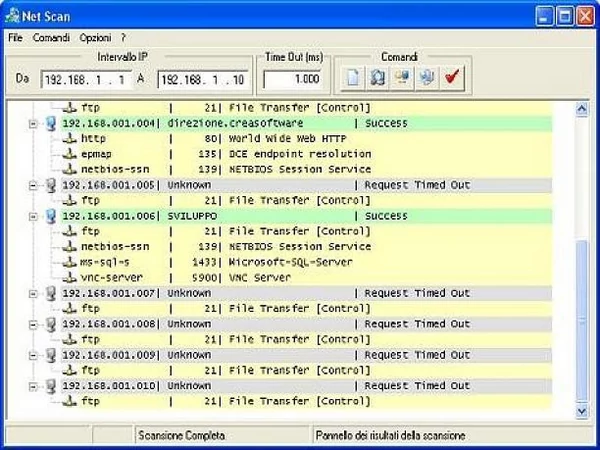Maximize the Net Scan window

click(x=565, y=16)
